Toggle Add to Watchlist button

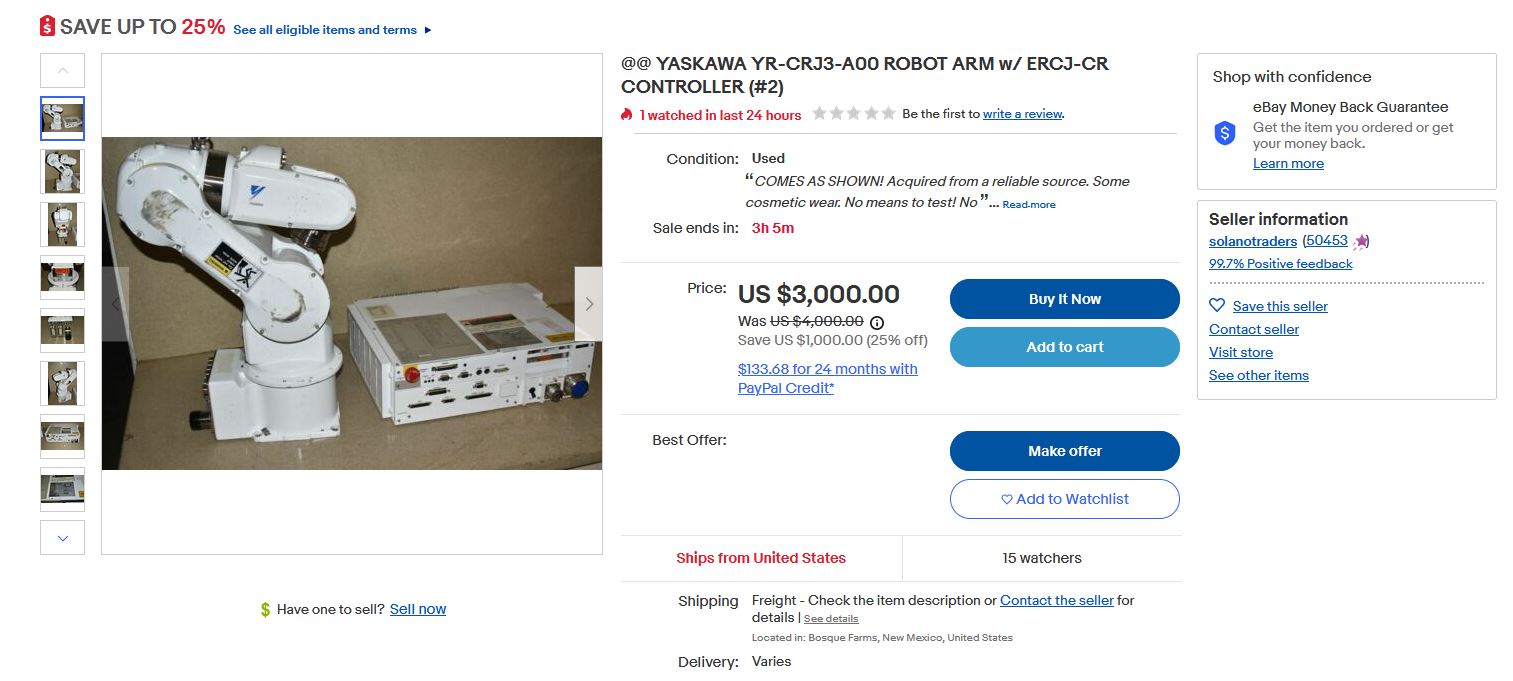pyautogui.click(x=1064, y=499)
